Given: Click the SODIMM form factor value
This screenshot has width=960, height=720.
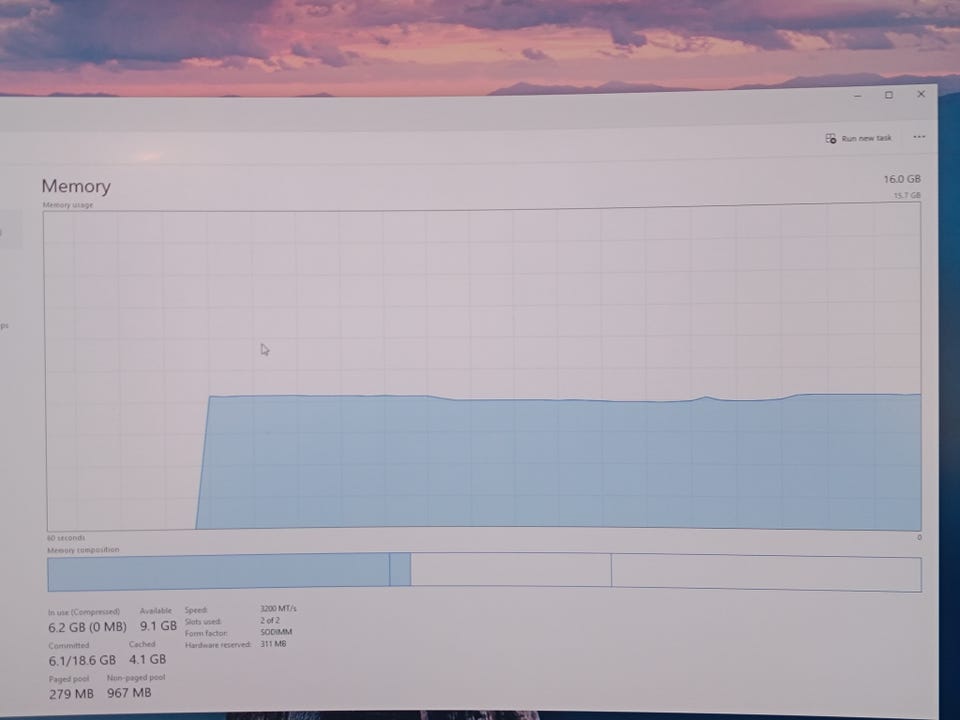Looking at the screenshot, I should (x=276, y=632).
